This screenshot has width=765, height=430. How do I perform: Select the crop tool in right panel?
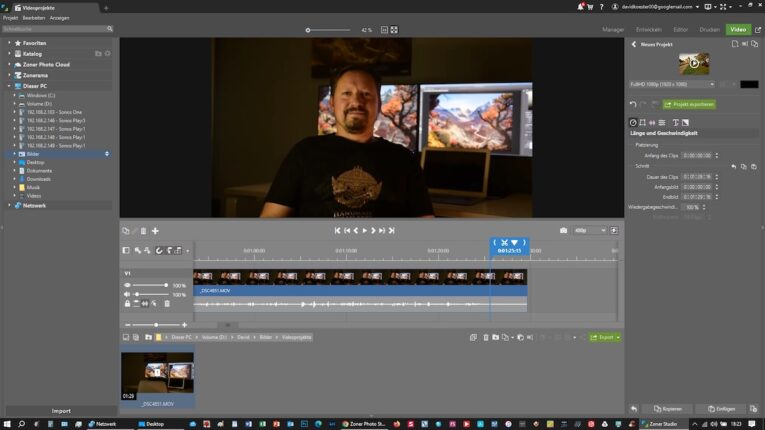pyautogui.click(x=642, y=122)
